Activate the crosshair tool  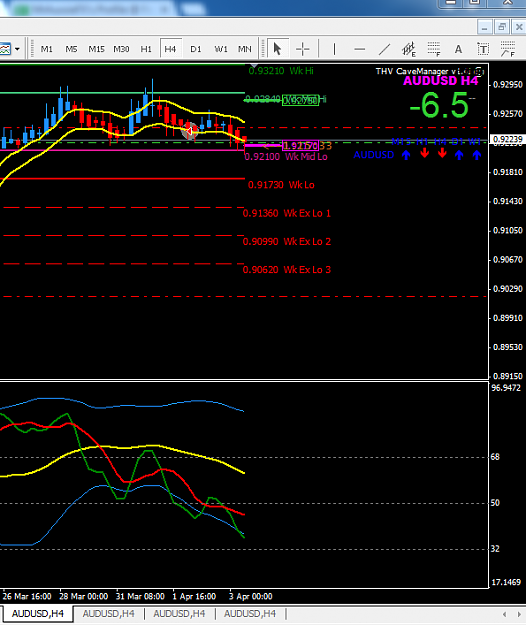click(x=303, y=49)
